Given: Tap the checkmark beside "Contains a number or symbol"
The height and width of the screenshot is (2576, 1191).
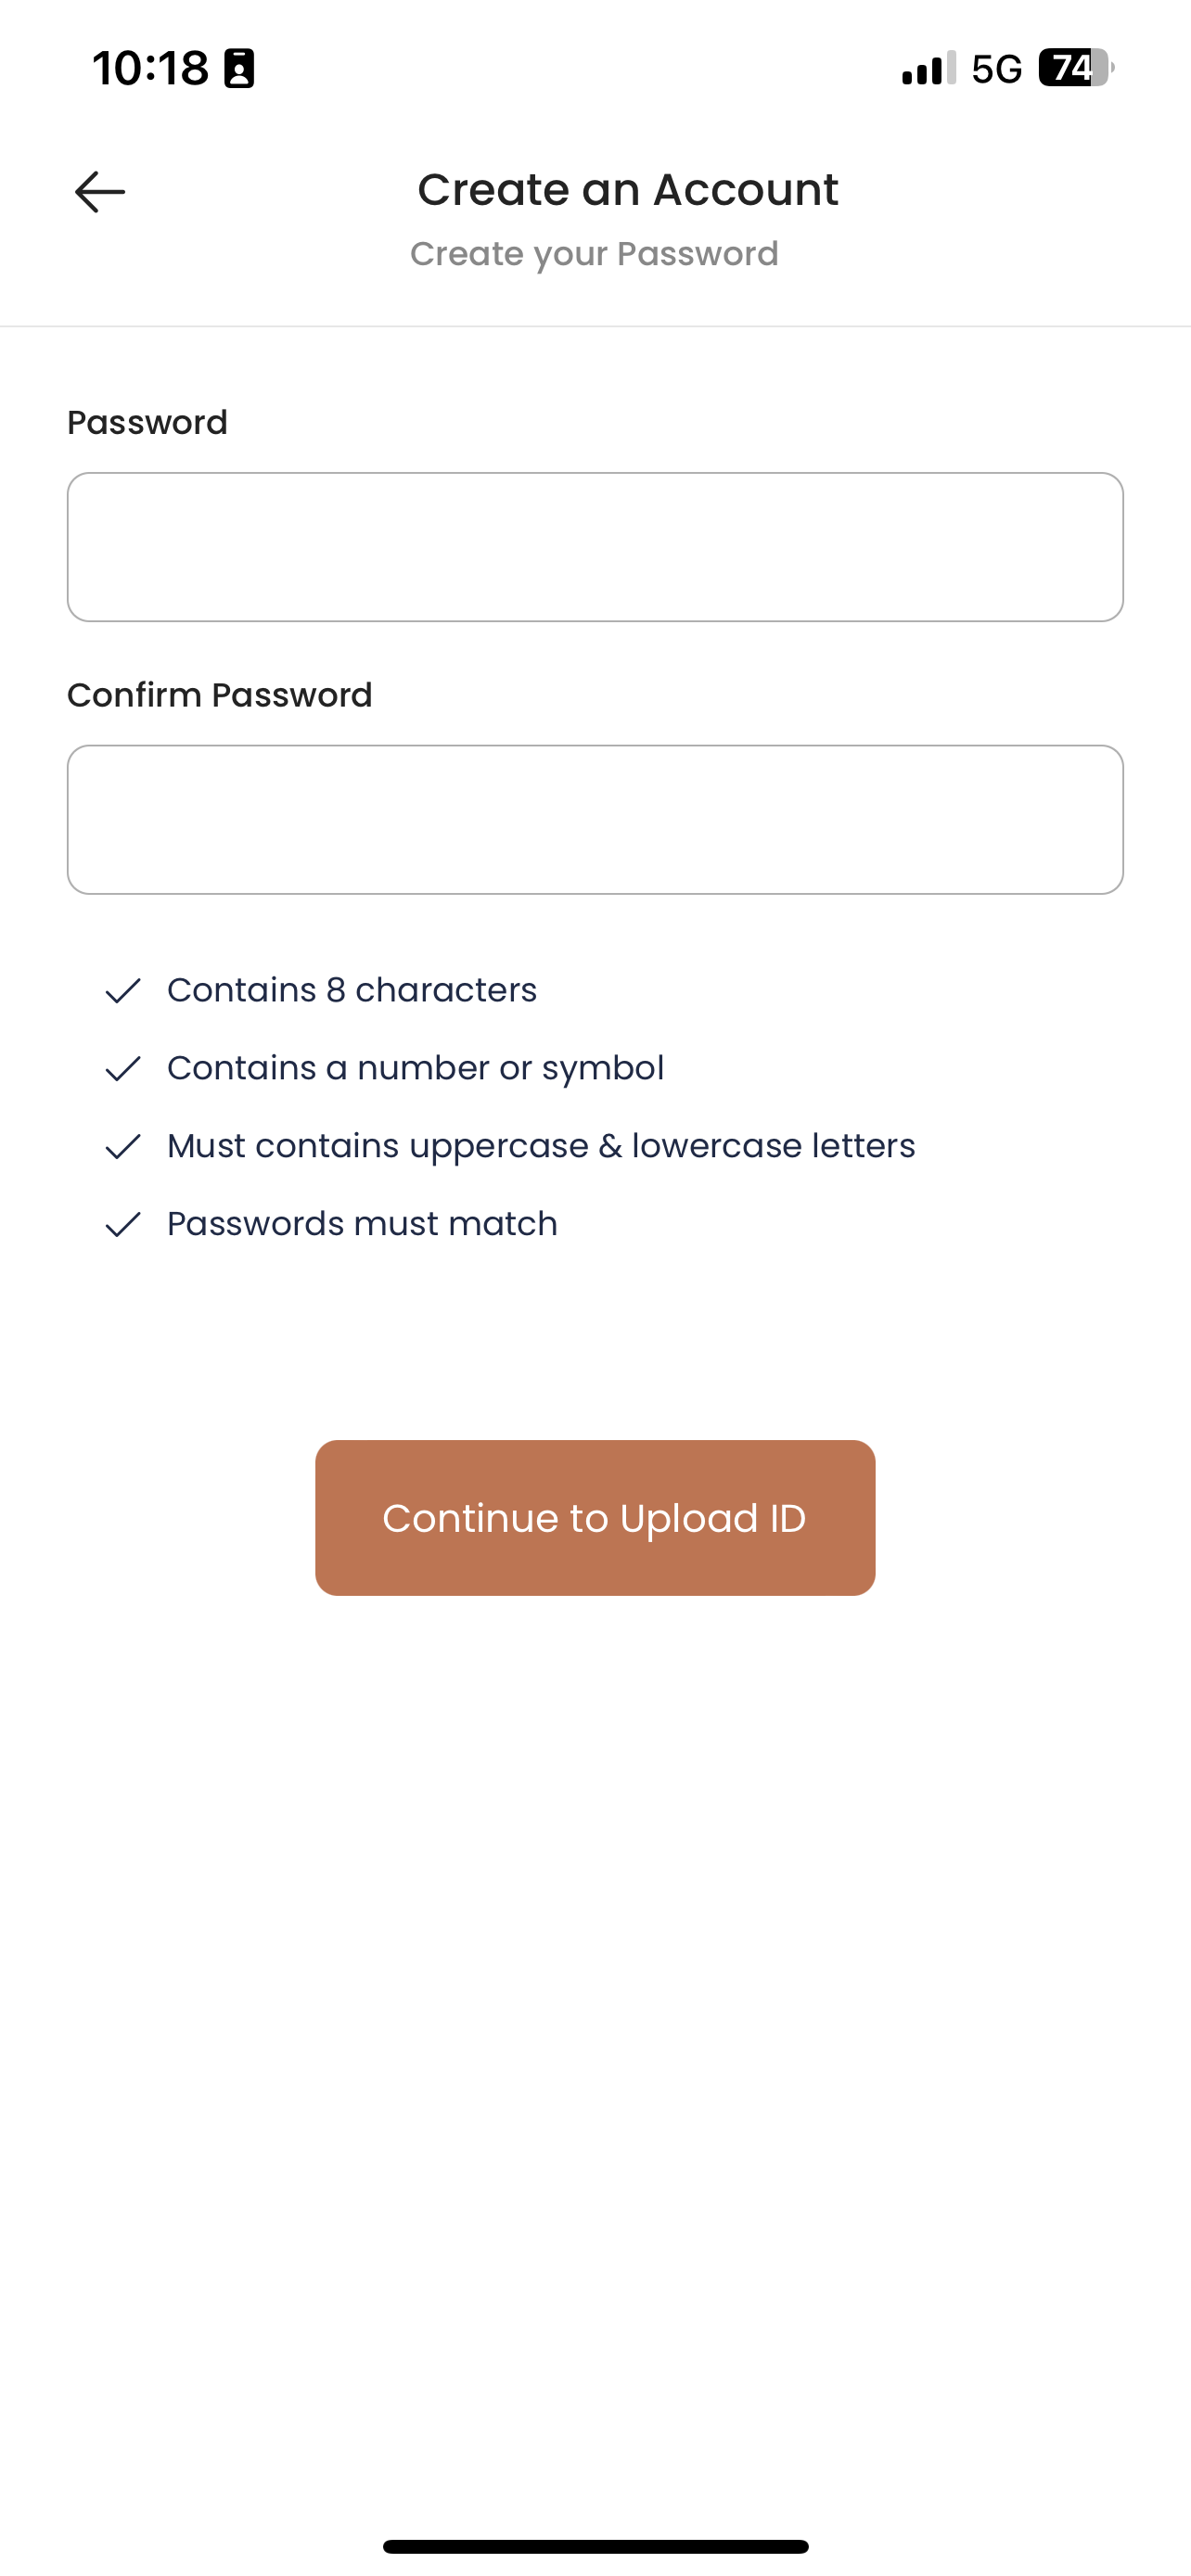Looking at the screenshot, I should (x=123, y=1068).
